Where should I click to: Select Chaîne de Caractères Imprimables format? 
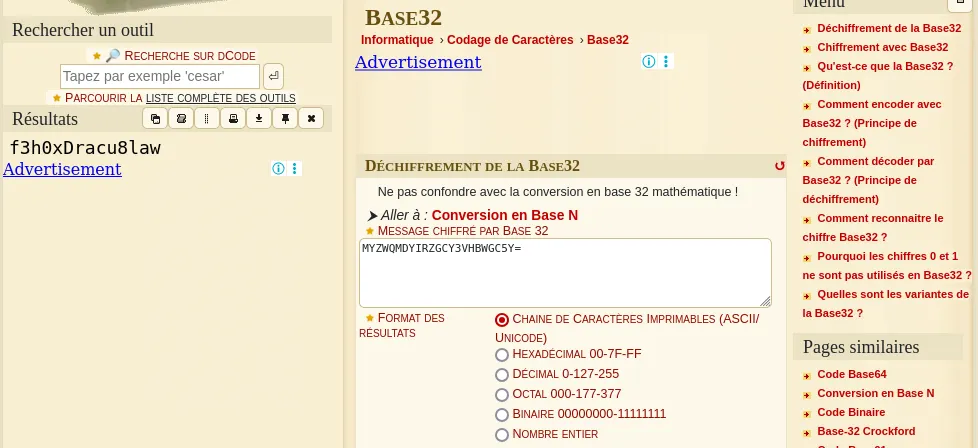[501, 319]
